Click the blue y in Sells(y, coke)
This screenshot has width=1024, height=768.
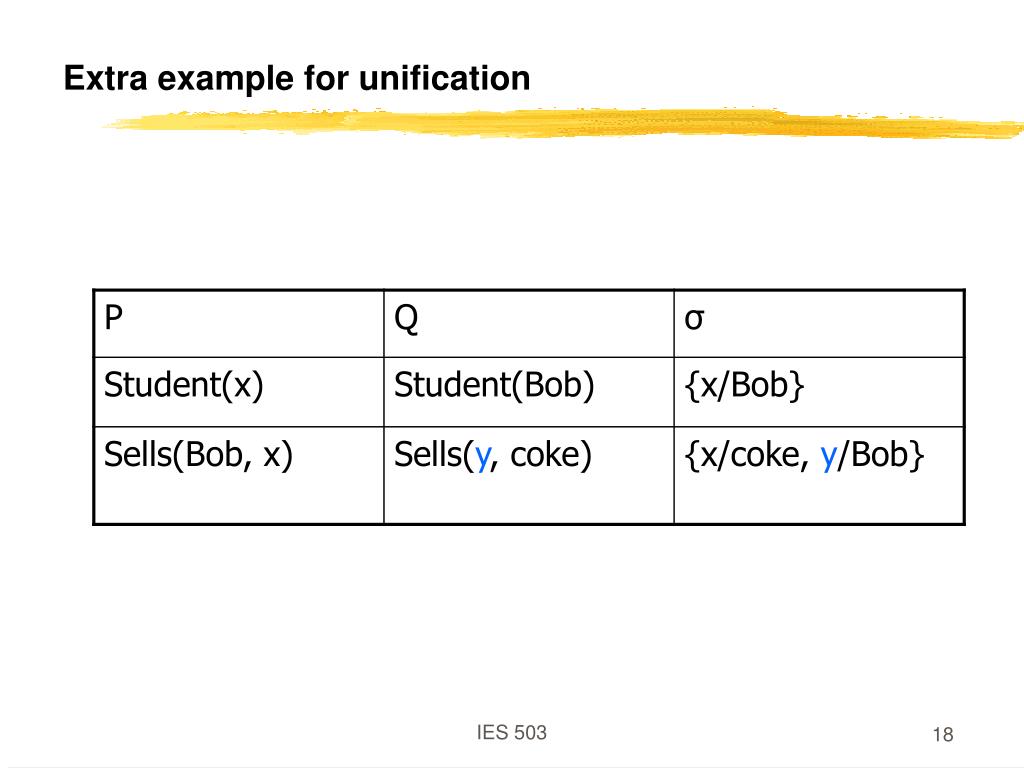pyautogui.click(x=483, y=456)
